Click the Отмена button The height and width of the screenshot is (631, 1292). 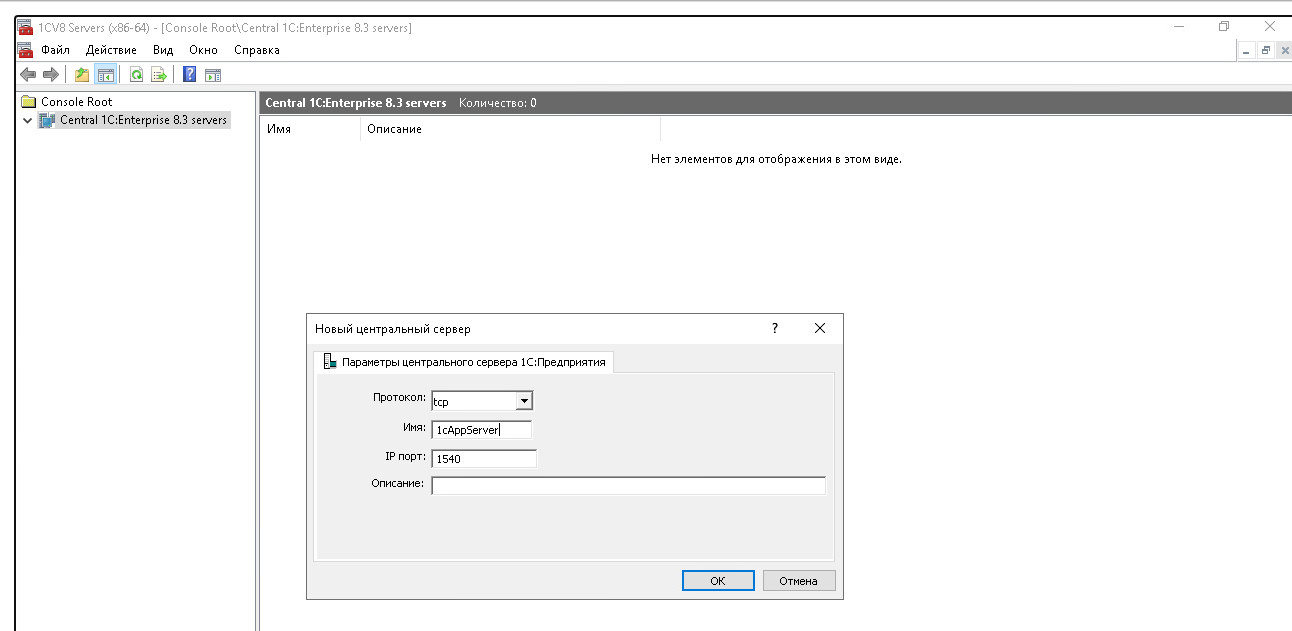pos(799,581)
